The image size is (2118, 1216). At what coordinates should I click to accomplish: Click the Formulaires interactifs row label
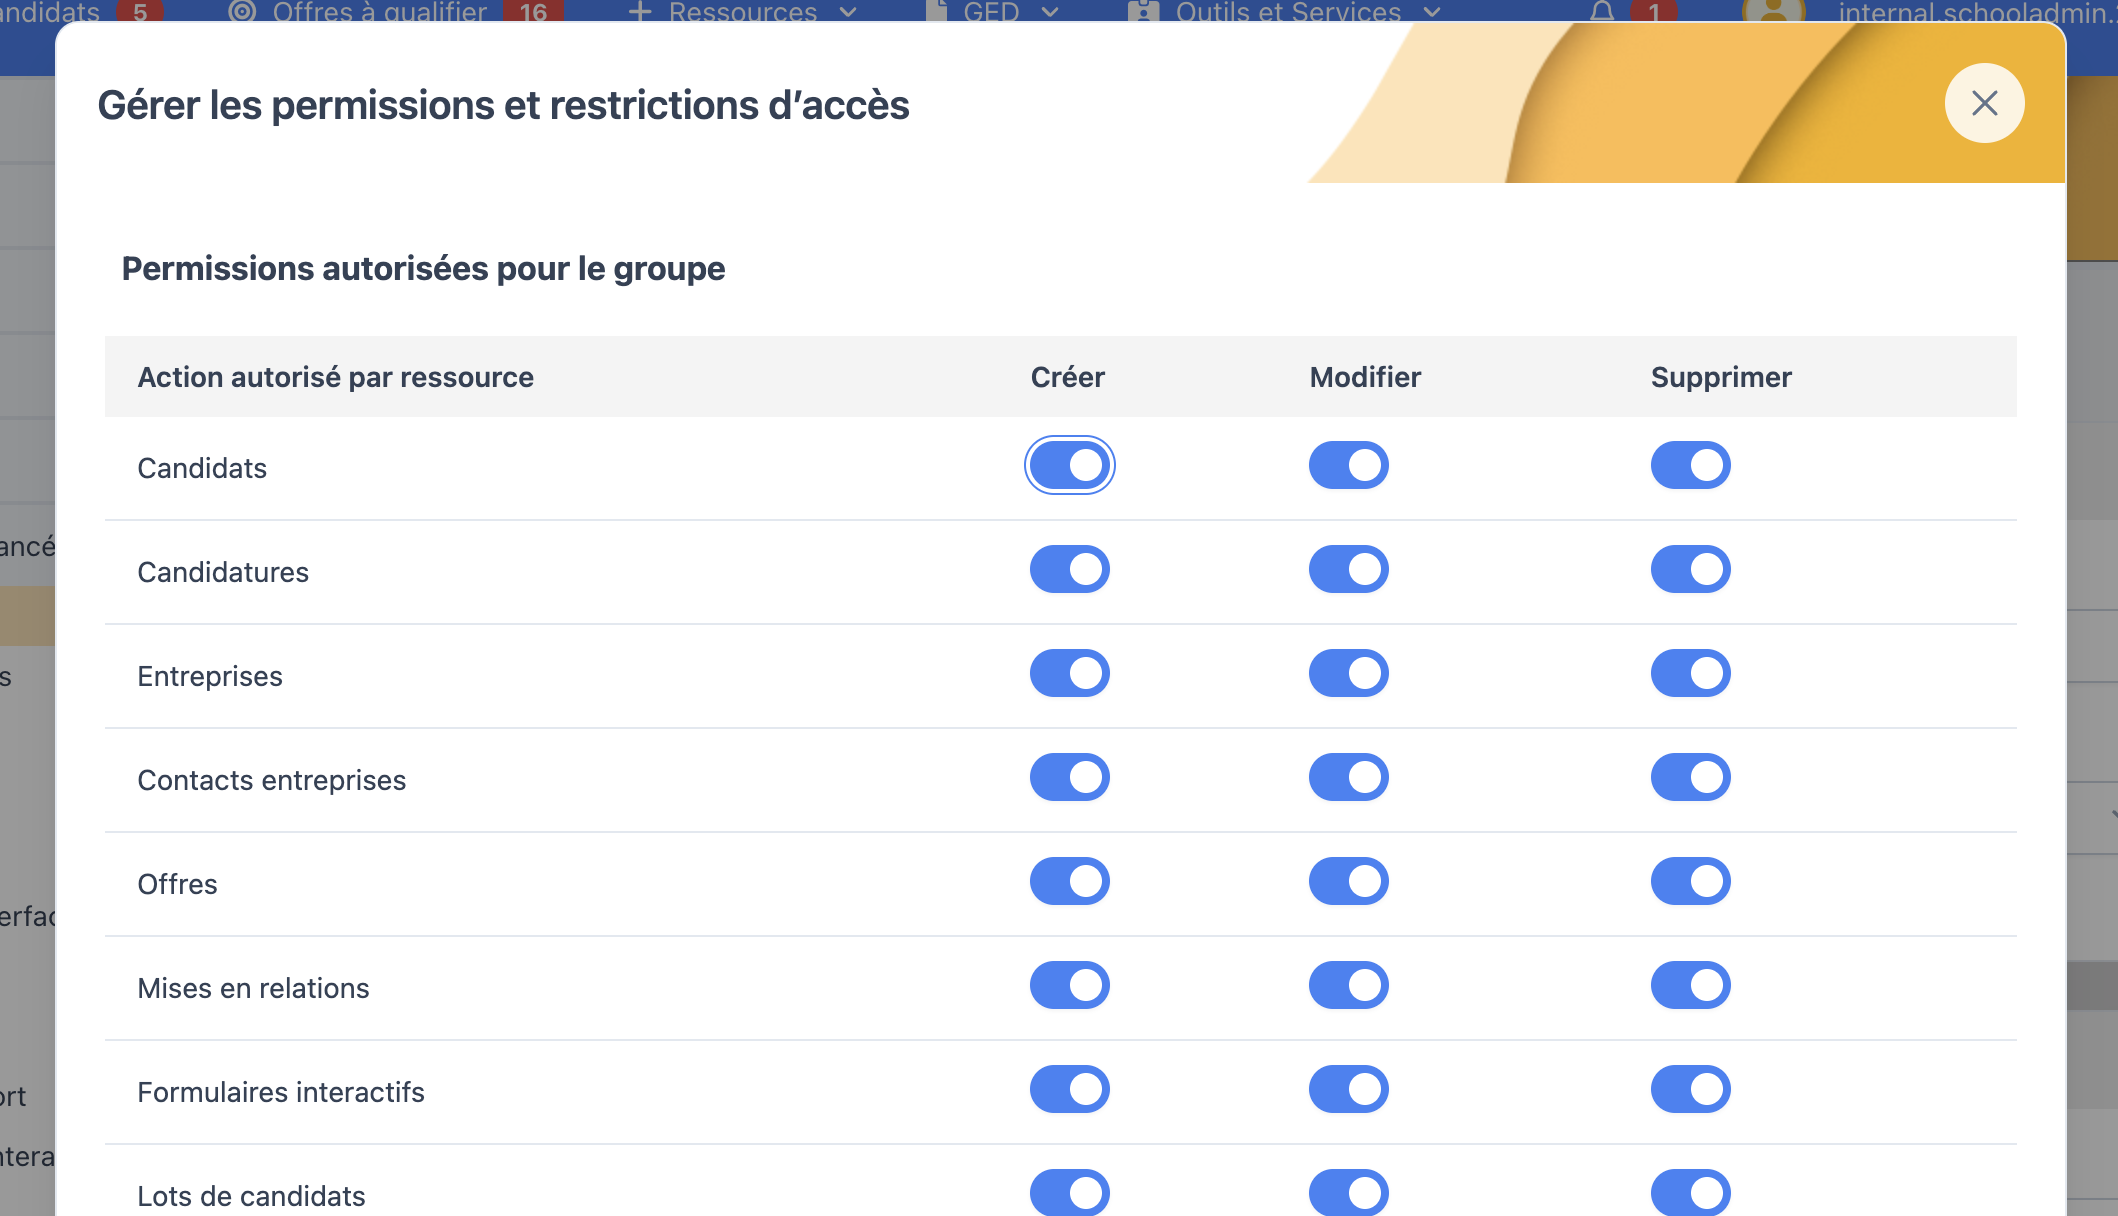click(281, 1092)
